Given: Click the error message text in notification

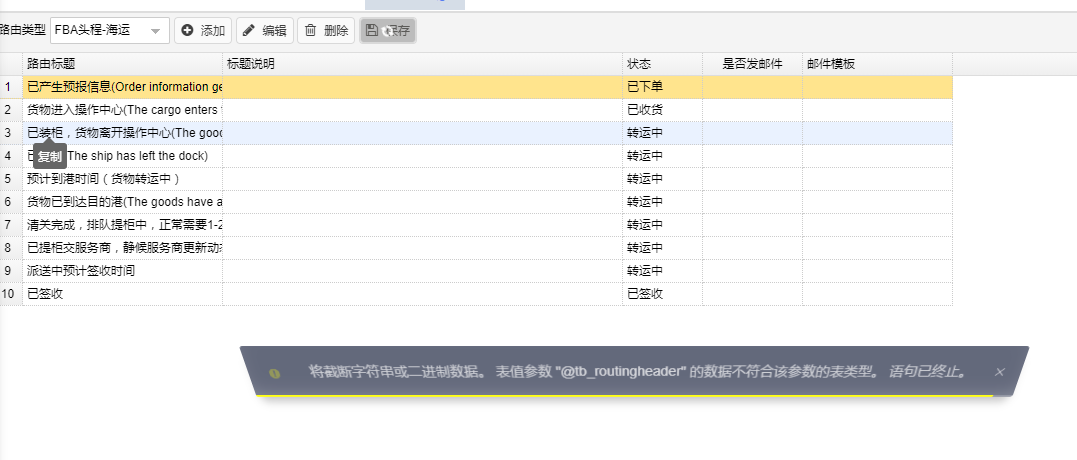Looking at the screenshot, I should click(637, 372).
